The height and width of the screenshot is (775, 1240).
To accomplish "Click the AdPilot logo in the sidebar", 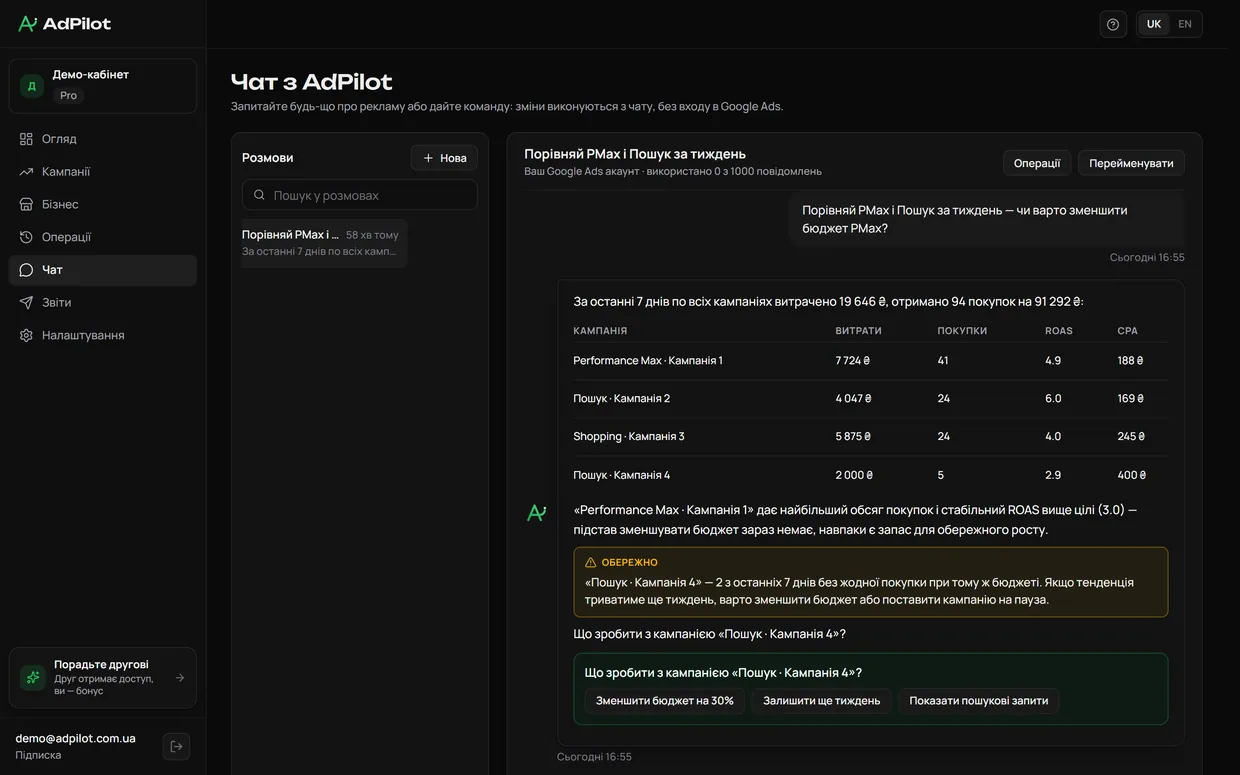I will pyautogui.click(x=65, y=24).
